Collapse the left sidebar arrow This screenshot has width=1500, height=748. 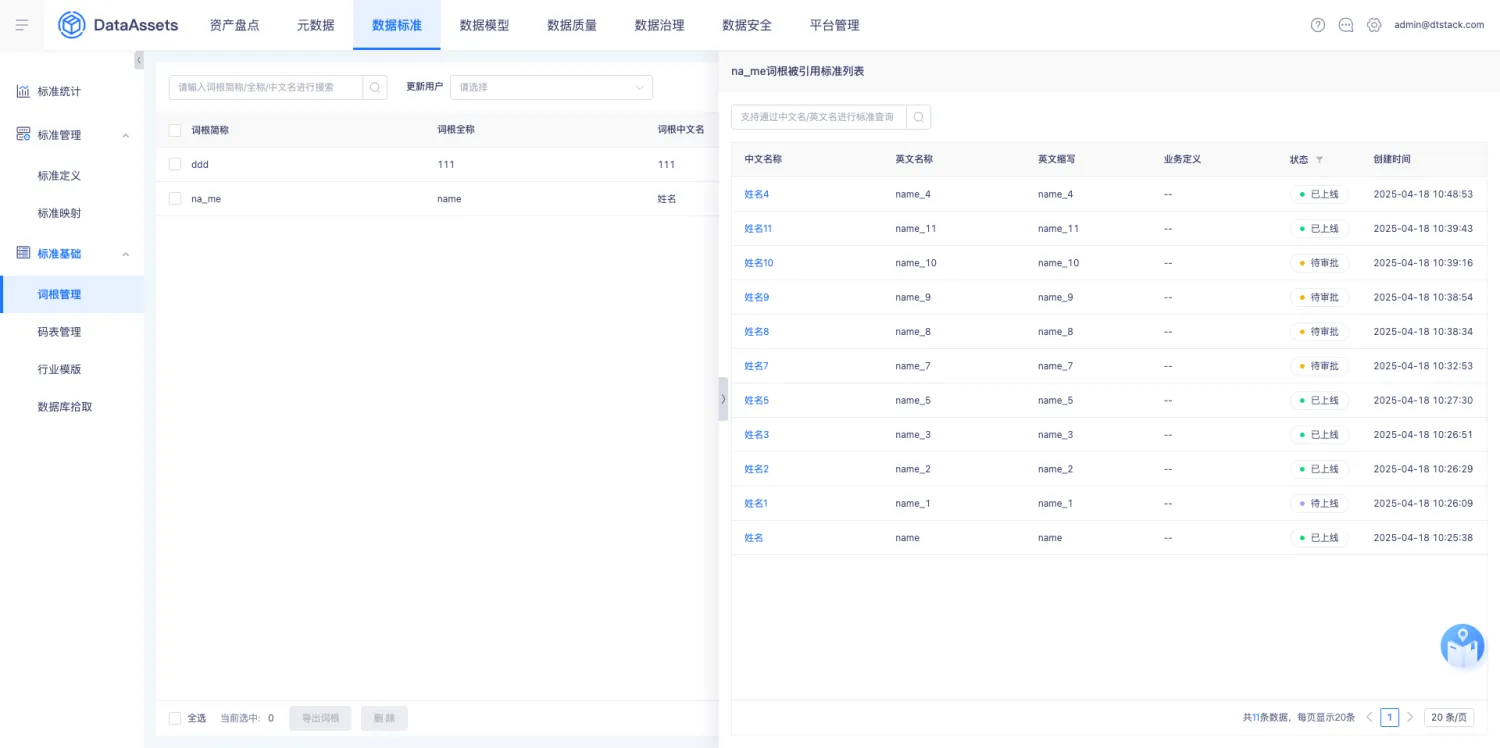[139, 61]
